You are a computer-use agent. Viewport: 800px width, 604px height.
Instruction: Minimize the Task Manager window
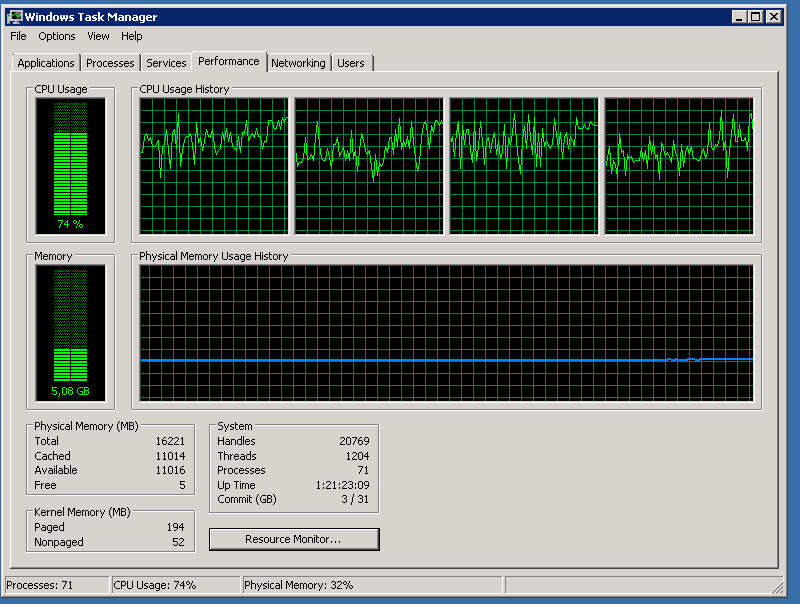coord(739,17)
